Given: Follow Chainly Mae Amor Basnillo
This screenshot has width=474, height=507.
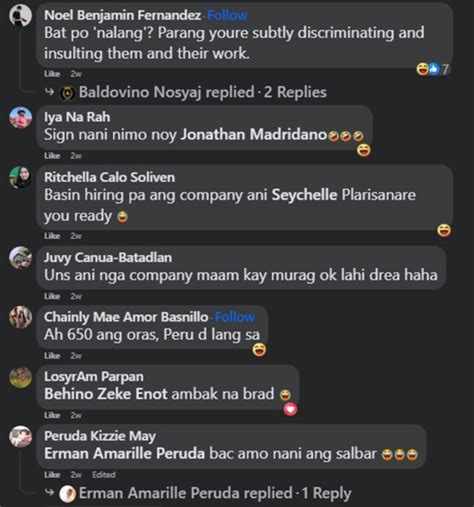Looking at the screenshot, I should pos(235,317).
